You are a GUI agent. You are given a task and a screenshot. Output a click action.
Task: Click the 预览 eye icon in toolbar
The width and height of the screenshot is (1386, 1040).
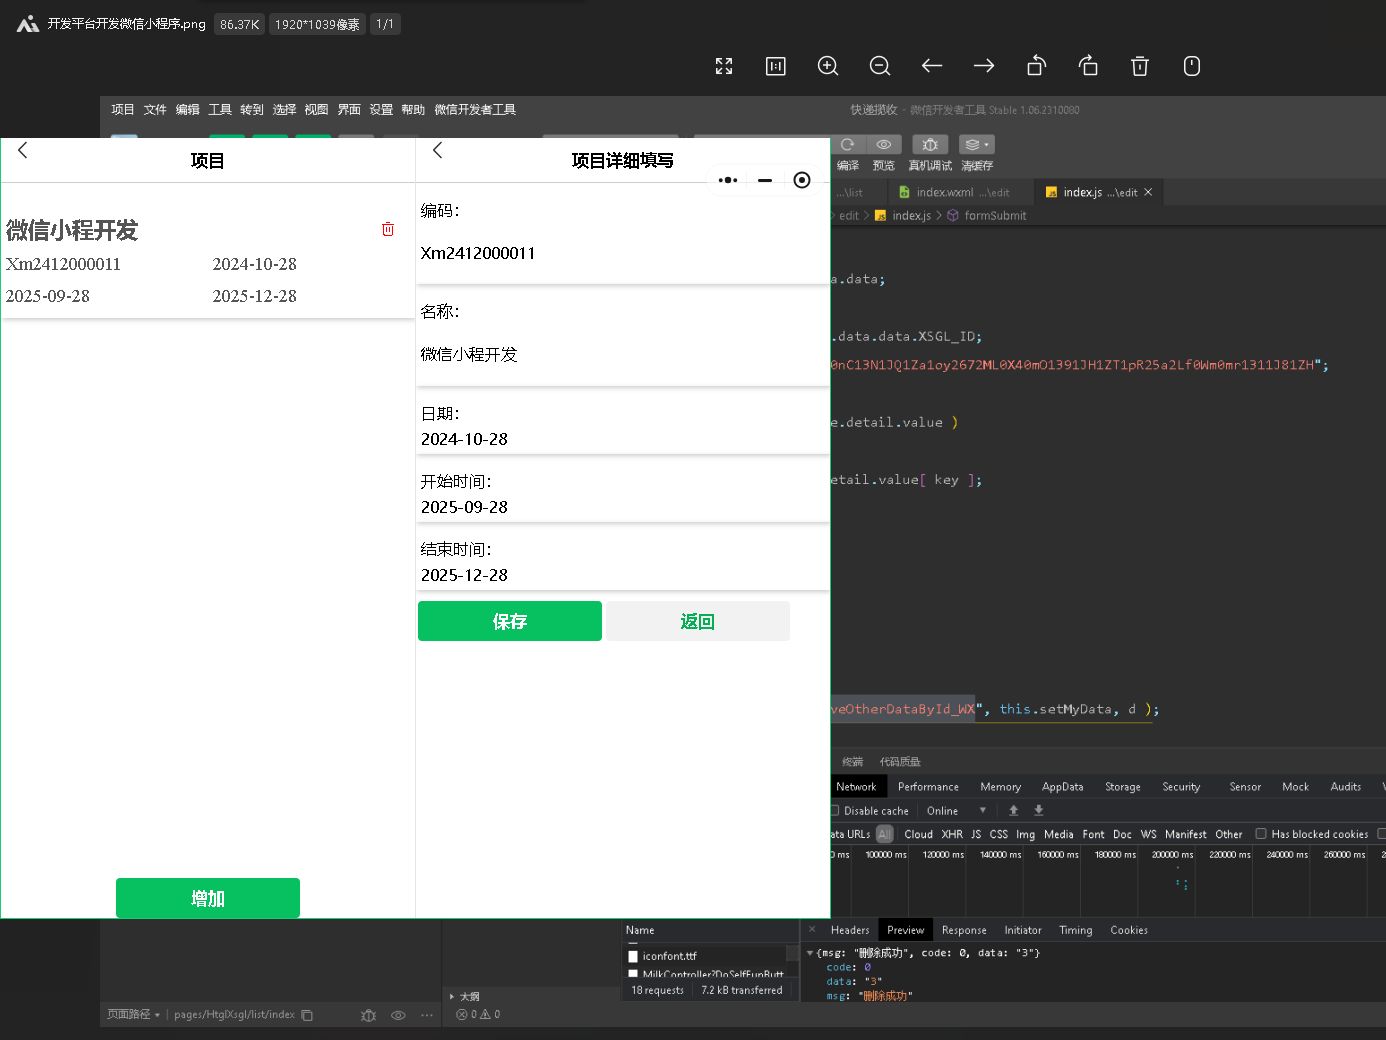pyautogui.click(x=884, y=145)
